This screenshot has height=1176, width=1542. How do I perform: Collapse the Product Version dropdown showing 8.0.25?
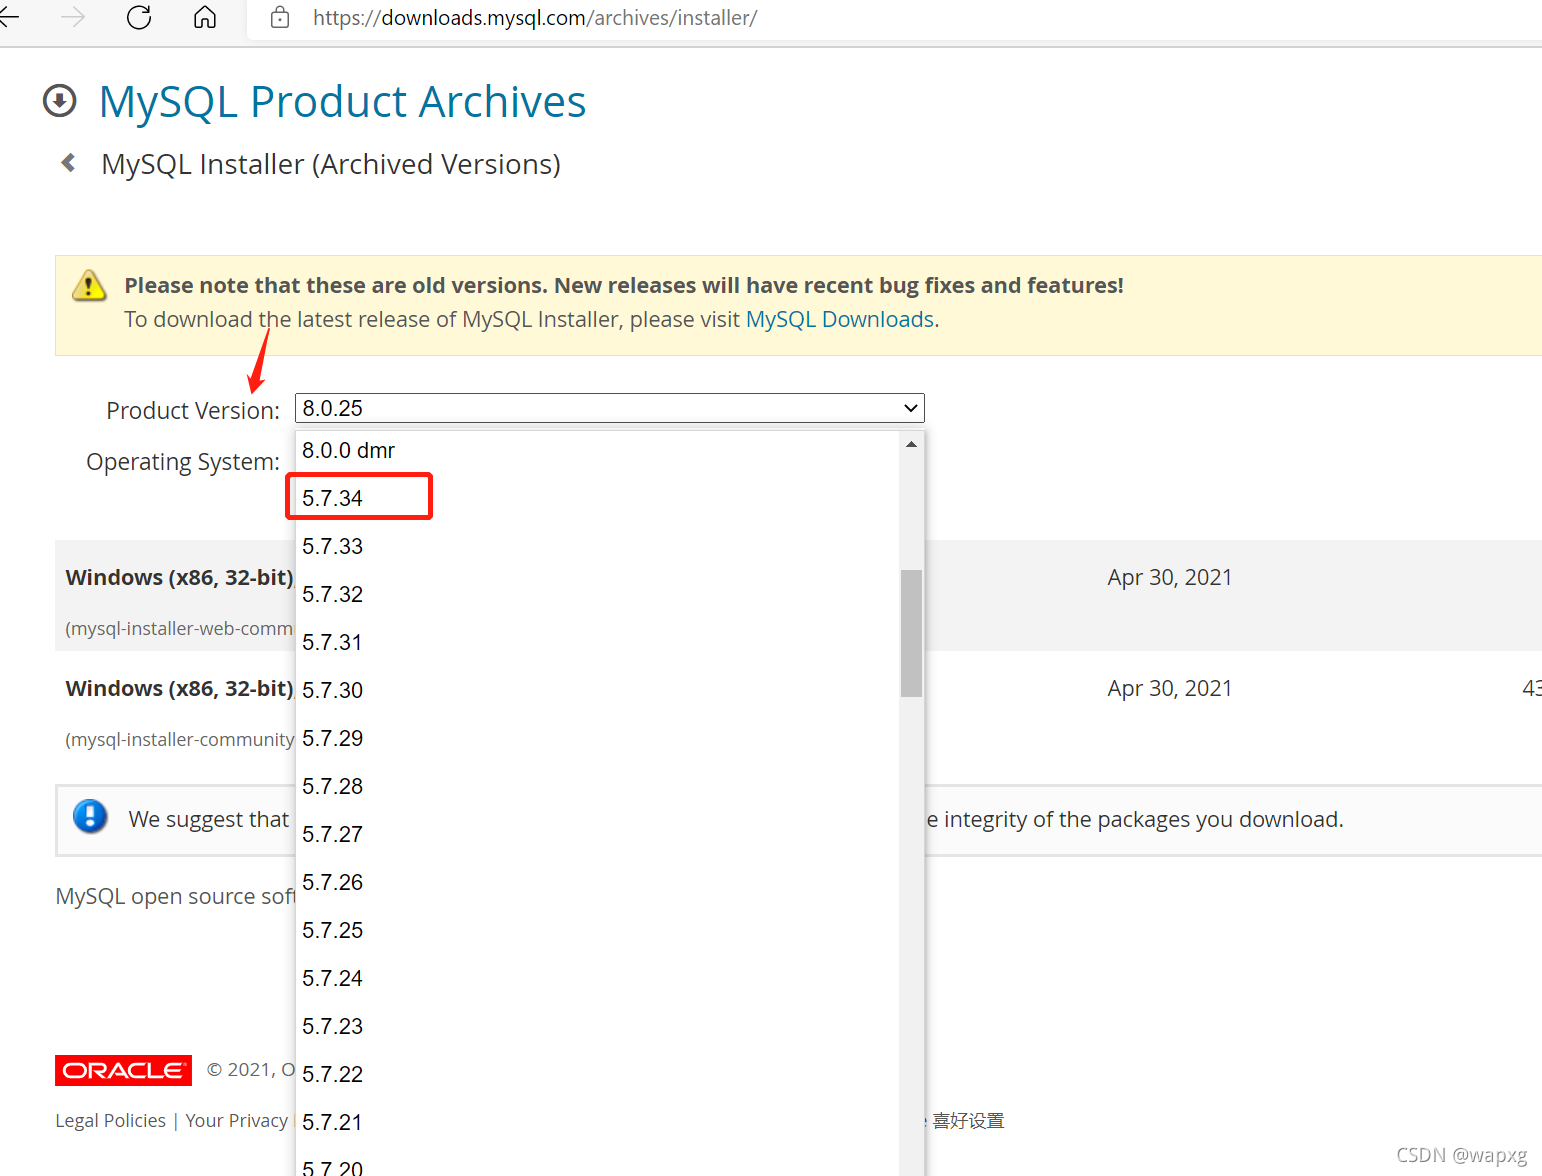610,408
